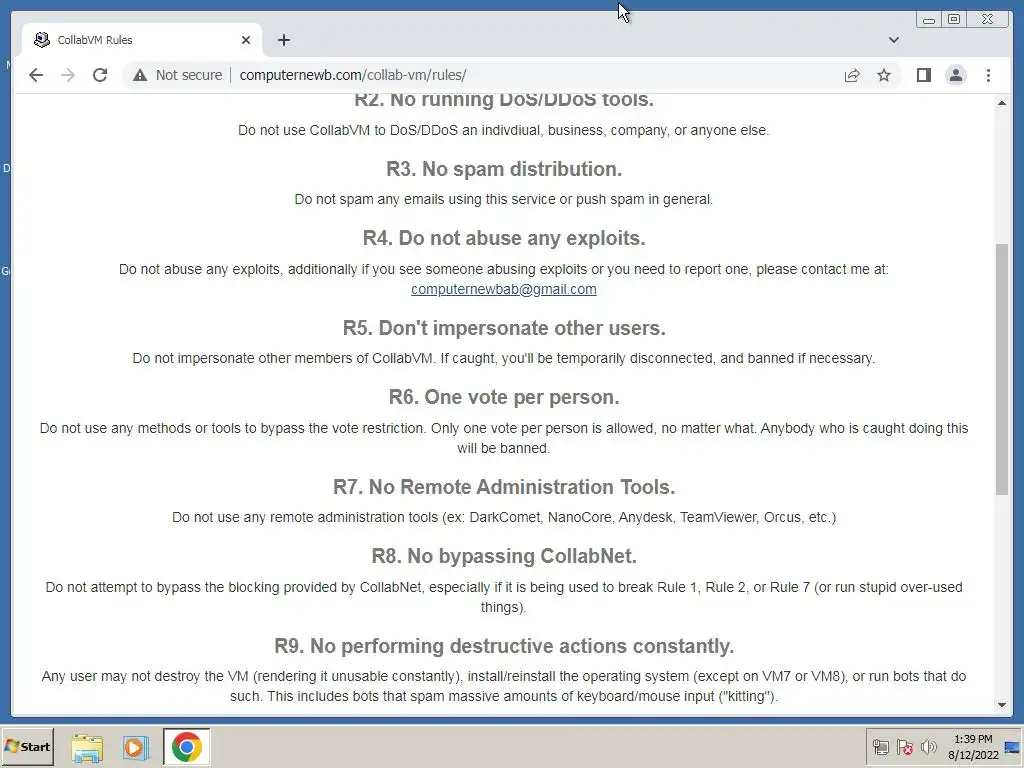Image resolution: width=1024 pixels, height=768 pixels.
Task: Click heading 'R5. Don't impersonate other users.'
Action: [x=504, y=328]
